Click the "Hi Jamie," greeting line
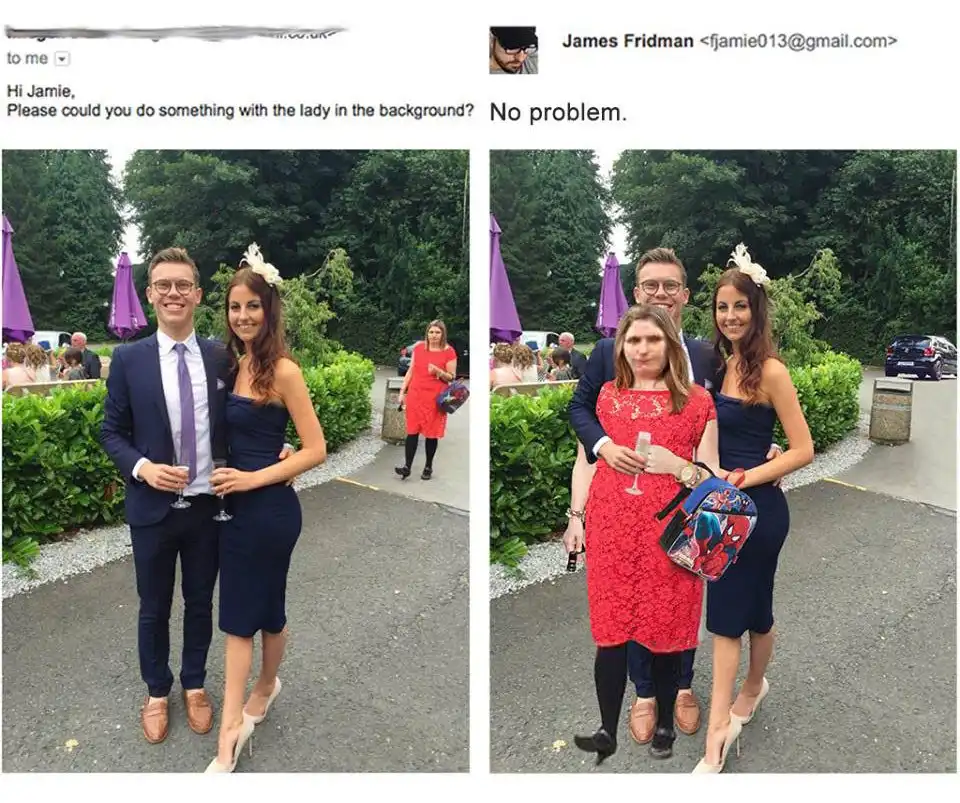 click(x=40, y=91)
